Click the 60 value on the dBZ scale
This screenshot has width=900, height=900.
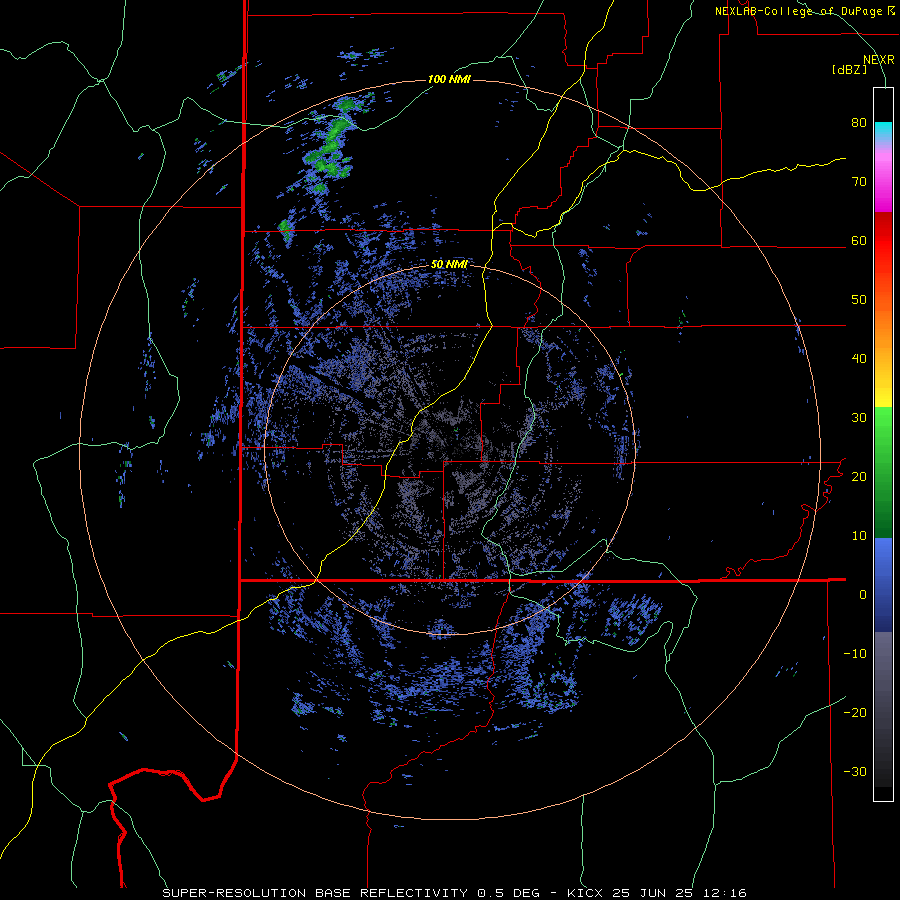[x=859, y=240]
